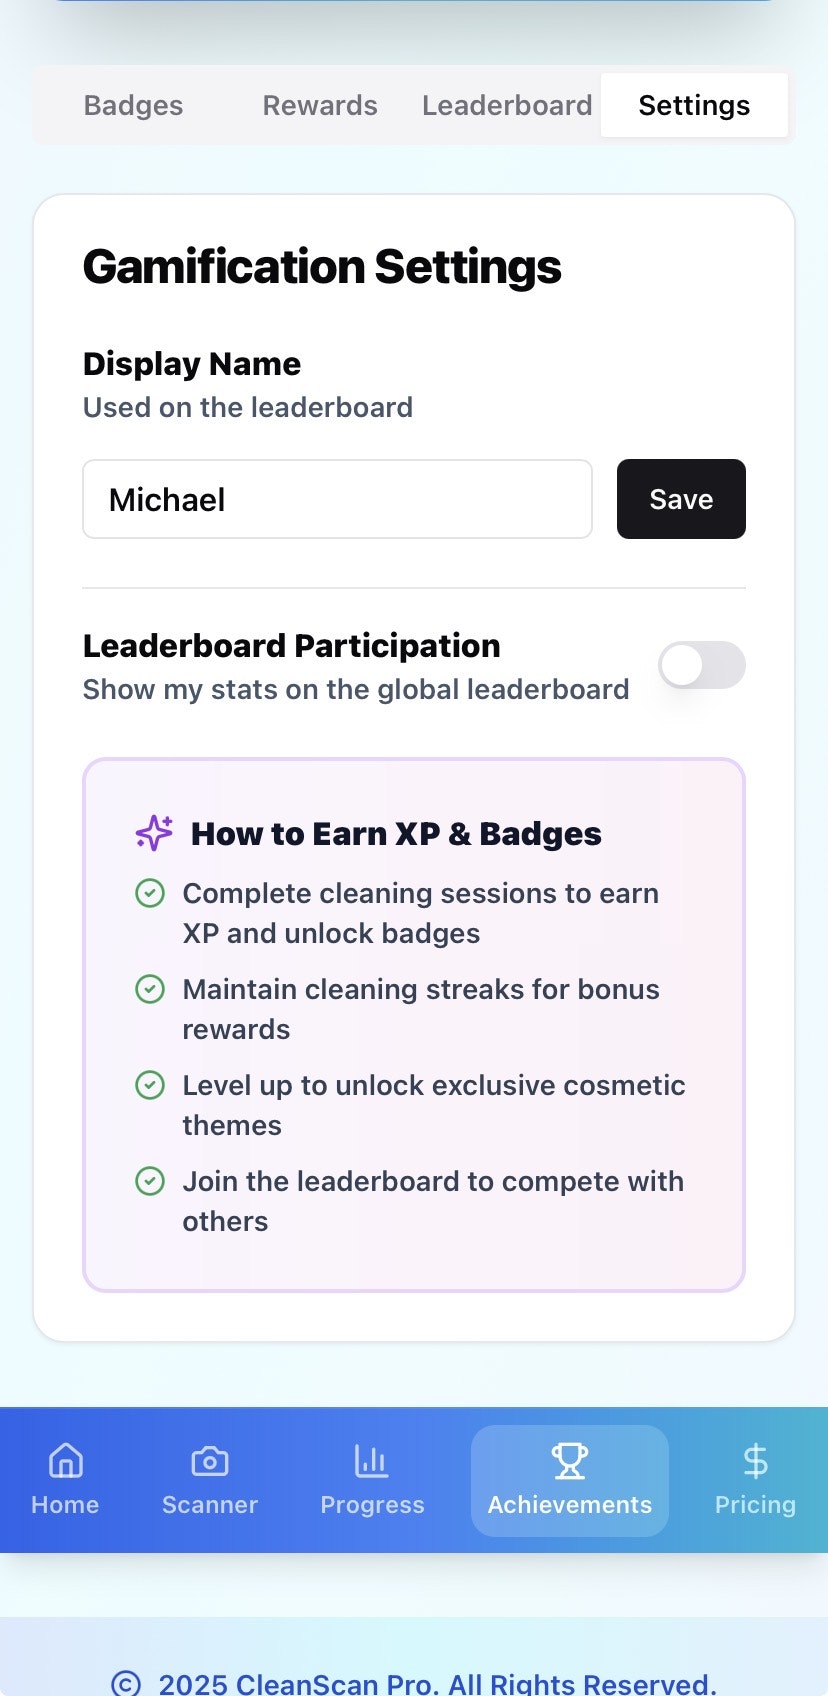Click the purple sparkle icon
The height and width of the screenshot is (1696, 828).
(154, 833)
